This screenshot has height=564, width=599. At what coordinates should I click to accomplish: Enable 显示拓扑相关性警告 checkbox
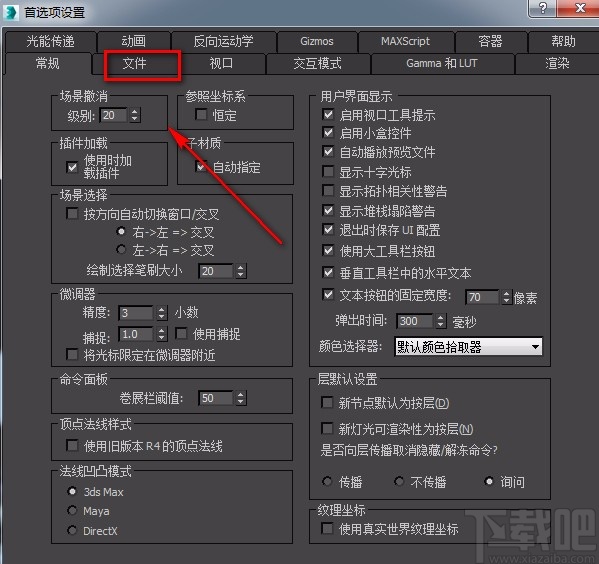pos(328,190)
